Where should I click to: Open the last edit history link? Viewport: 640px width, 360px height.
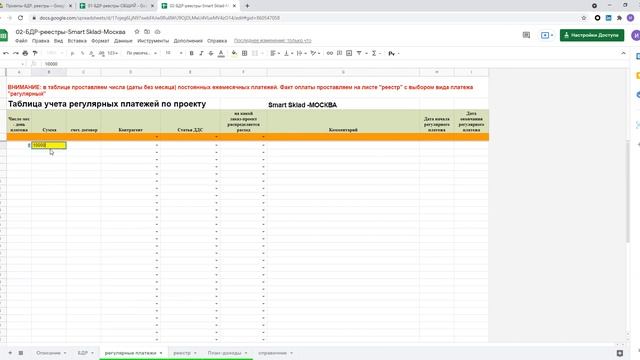272,41
